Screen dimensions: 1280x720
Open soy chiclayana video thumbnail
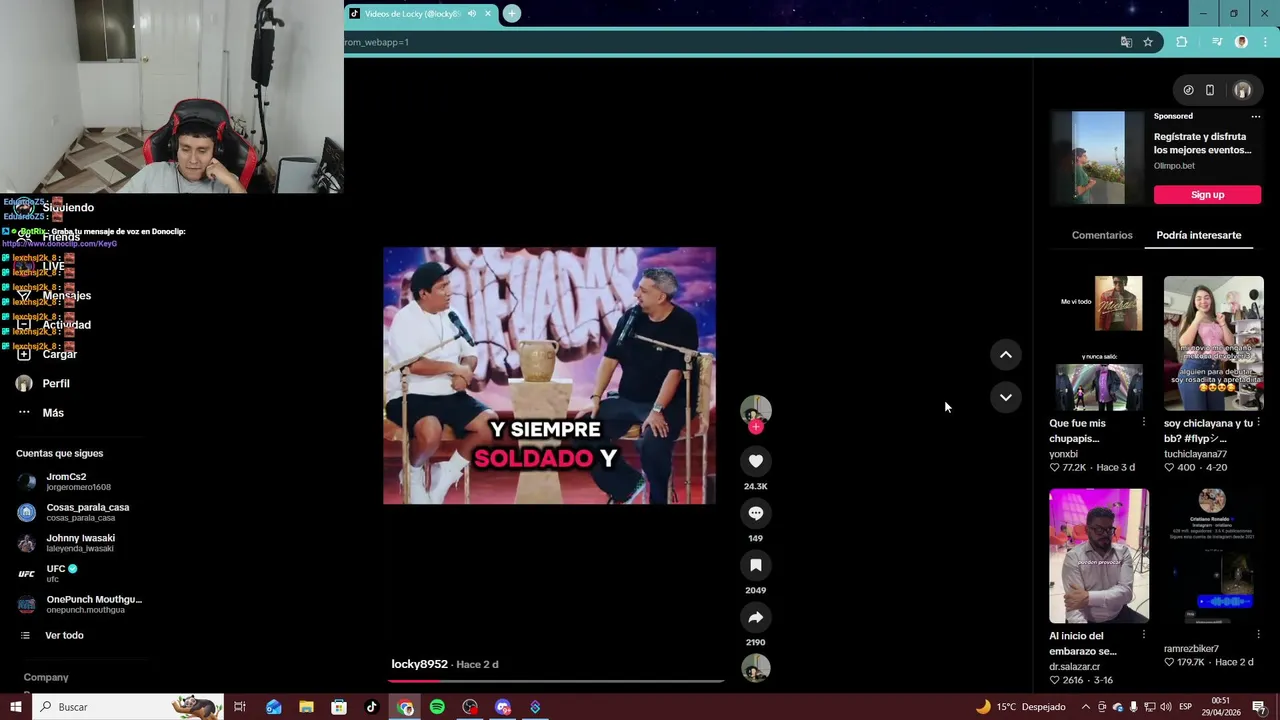click(x=1214, y=343)
